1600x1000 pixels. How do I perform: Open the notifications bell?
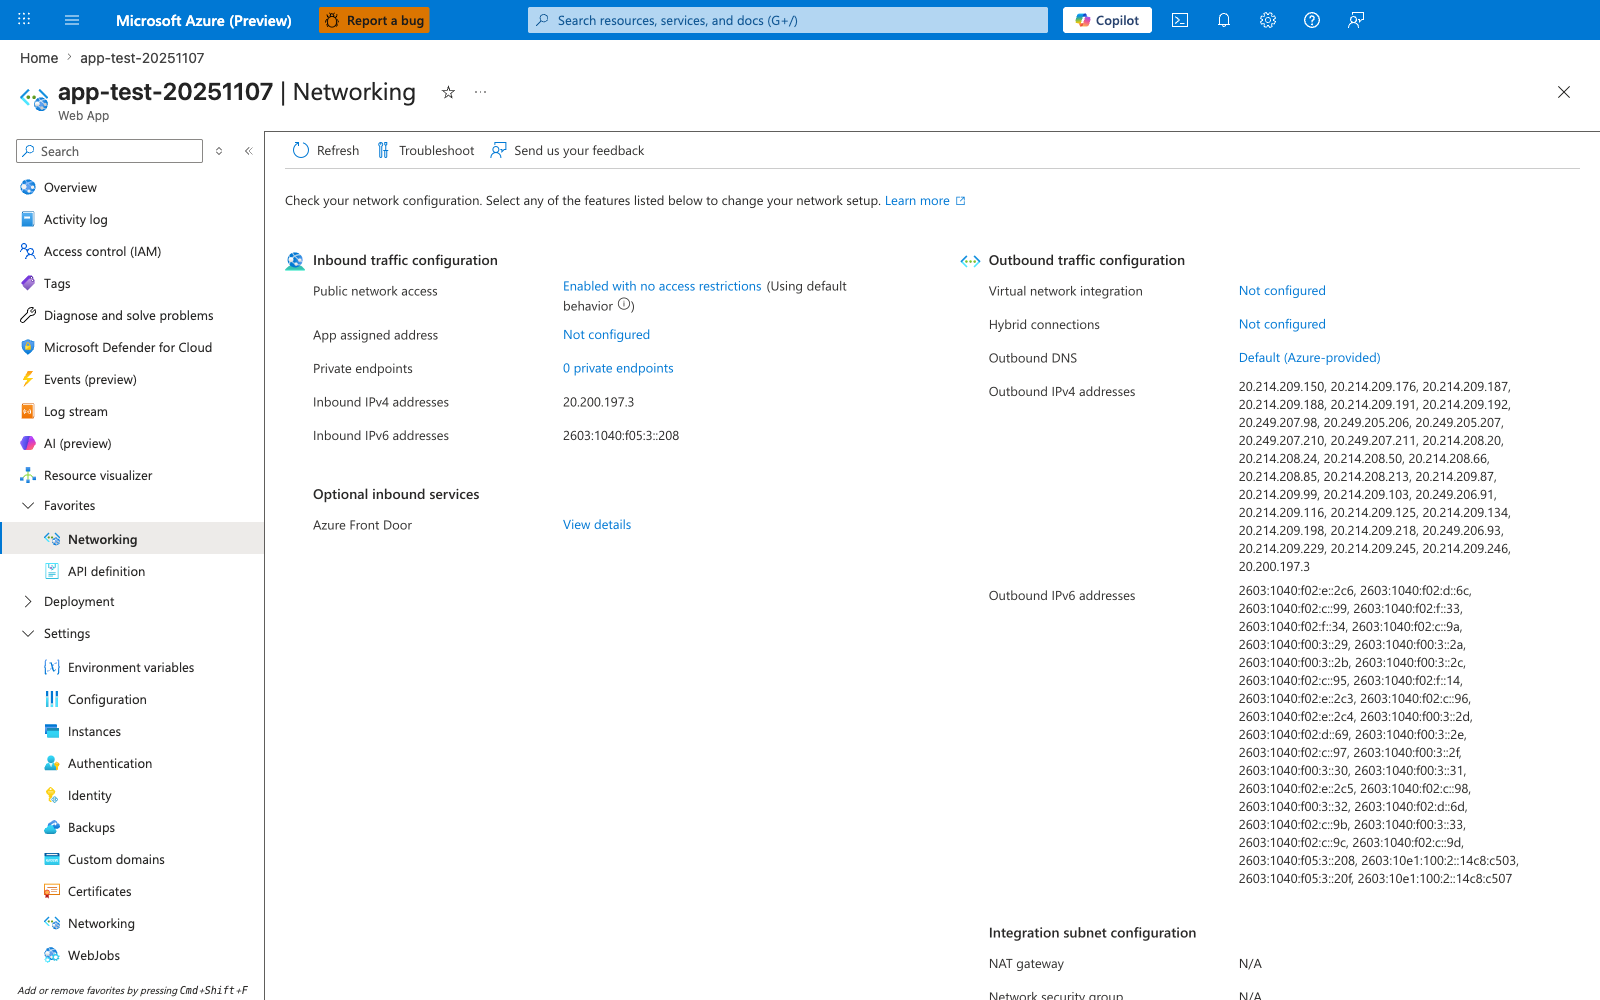[x=1224, y=20]
